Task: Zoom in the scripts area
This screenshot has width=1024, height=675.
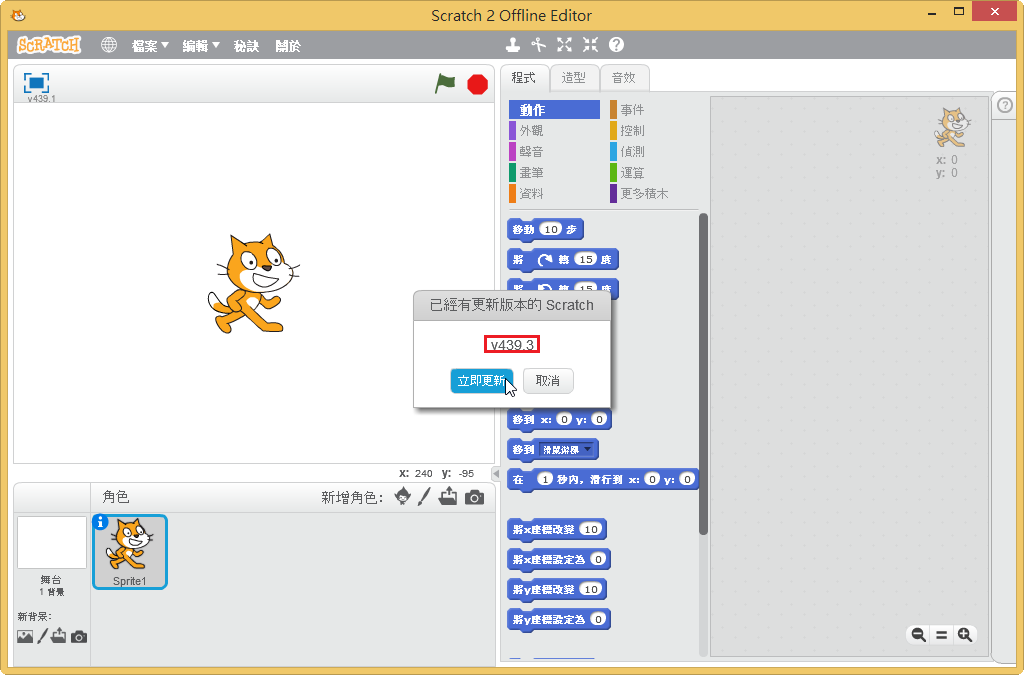Action: click(965, 635)
